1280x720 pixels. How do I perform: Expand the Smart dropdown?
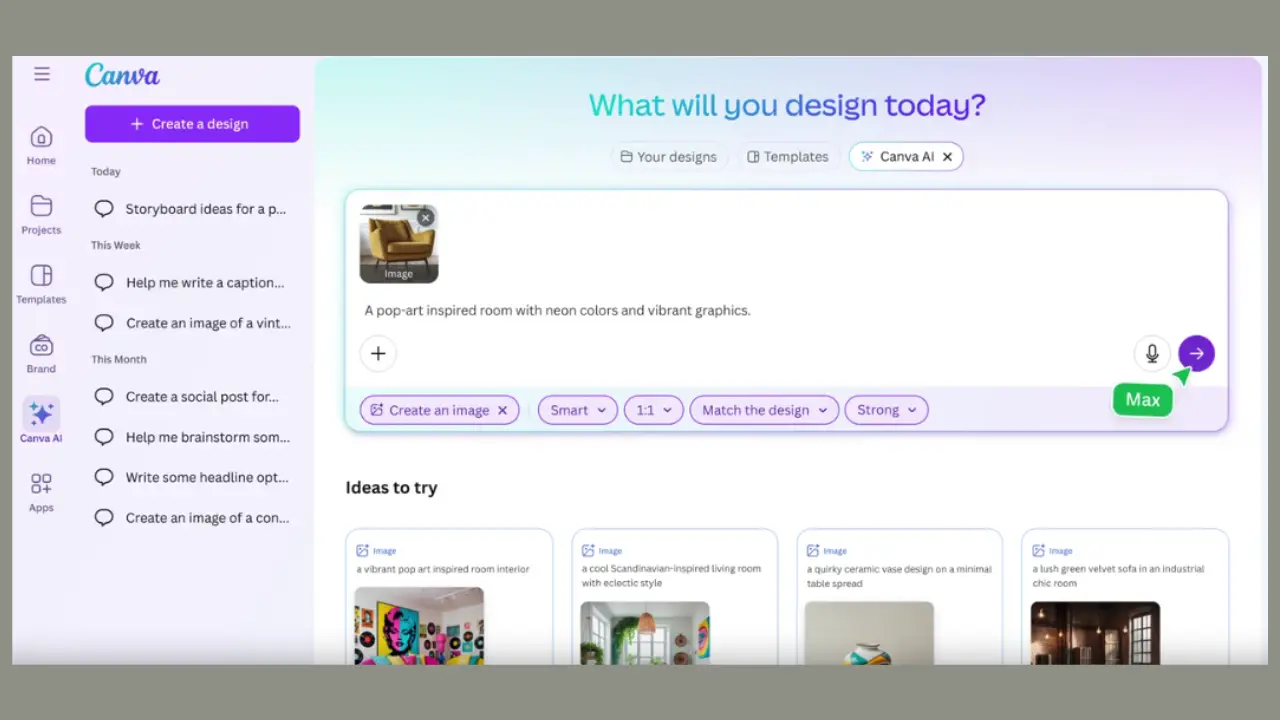[578, 410]
